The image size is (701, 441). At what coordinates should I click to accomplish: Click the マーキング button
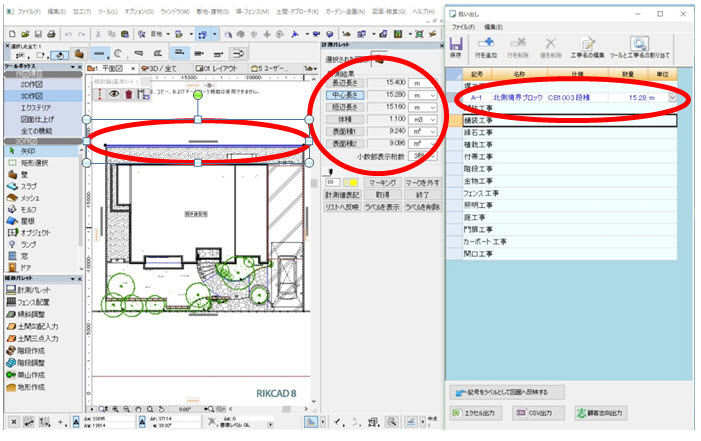tap(383, 182)
